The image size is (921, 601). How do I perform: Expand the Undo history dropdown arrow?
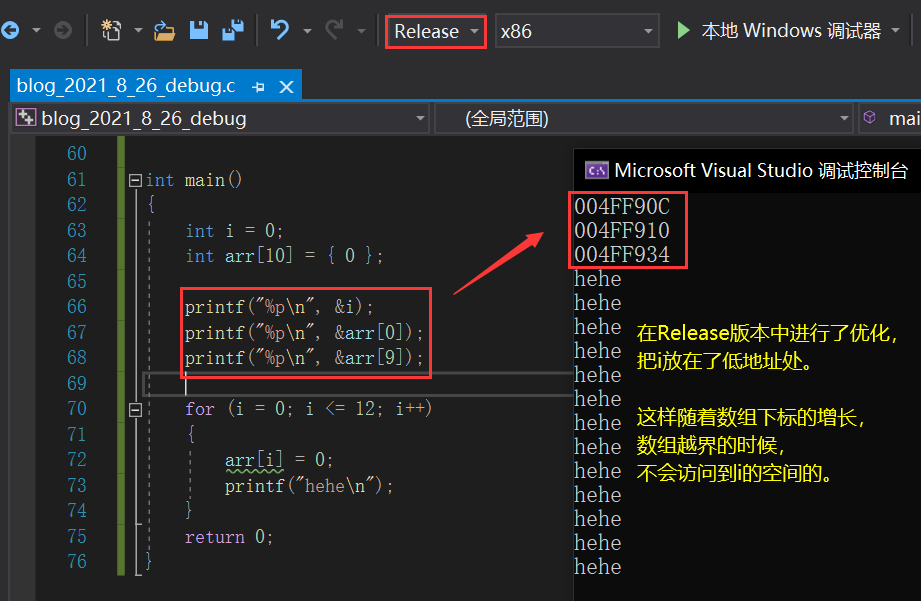pyautogui.click(x=307, y=31)
